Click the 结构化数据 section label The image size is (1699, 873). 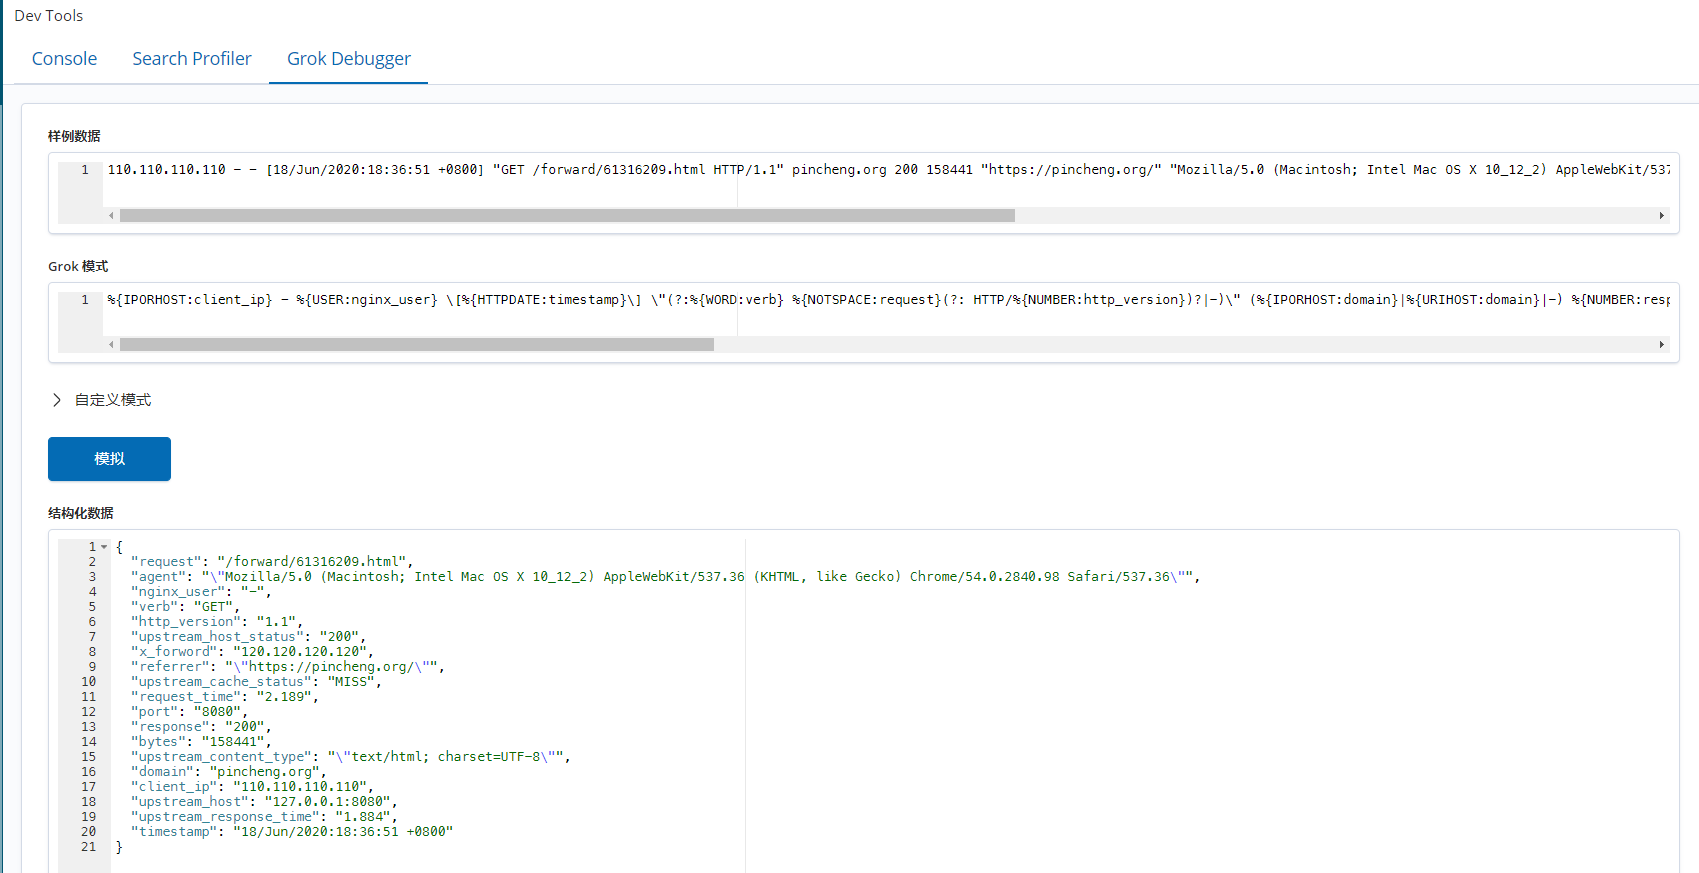tap(81, 513)
